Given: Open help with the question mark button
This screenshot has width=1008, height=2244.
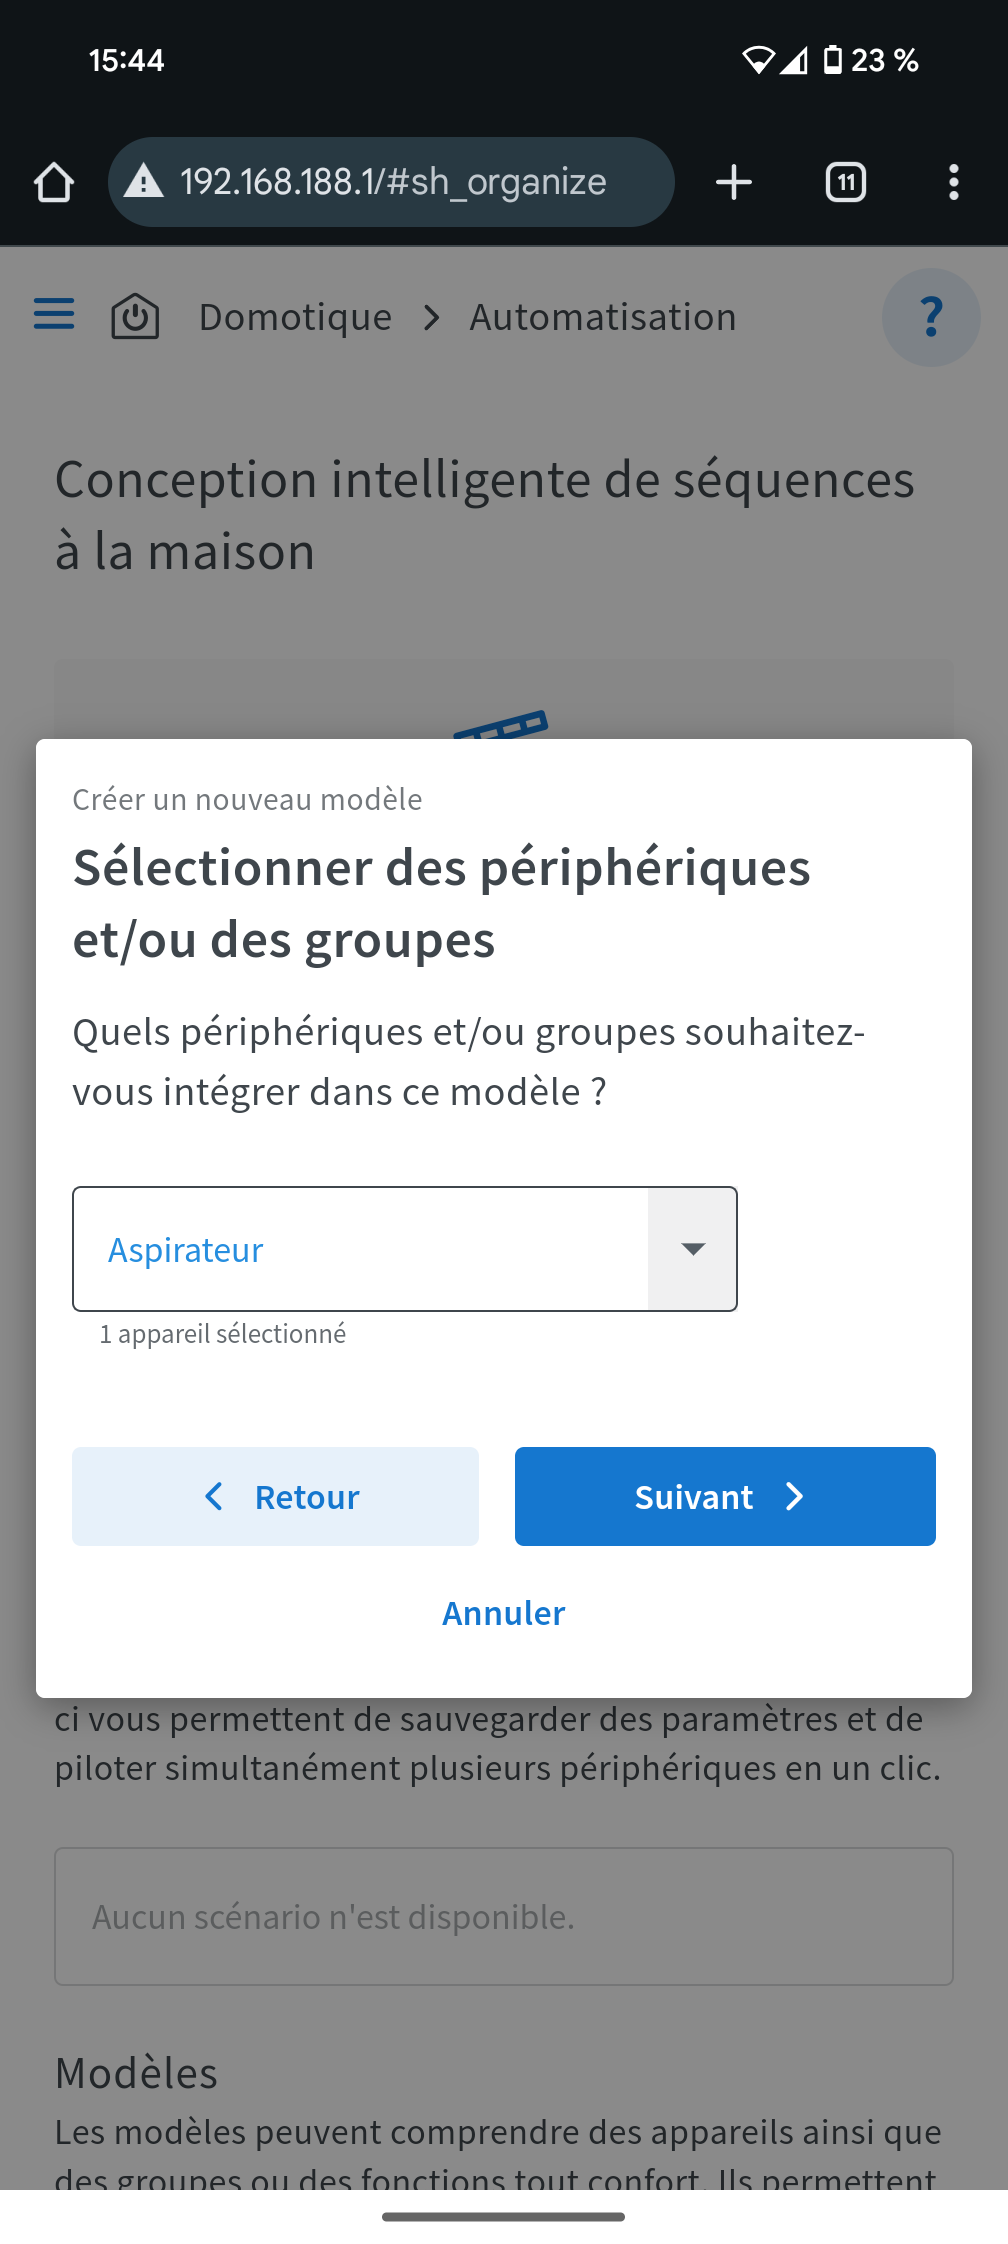Looking at the screenshot, I should tap(930, 317).
